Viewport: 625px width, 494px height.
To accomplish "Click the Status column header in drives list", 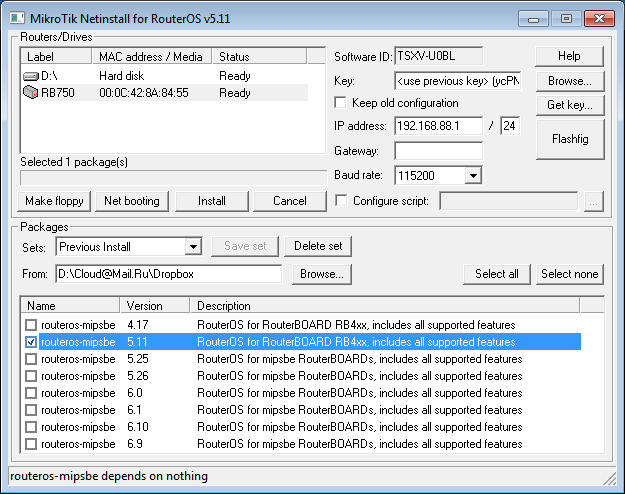I will [259, 57].
